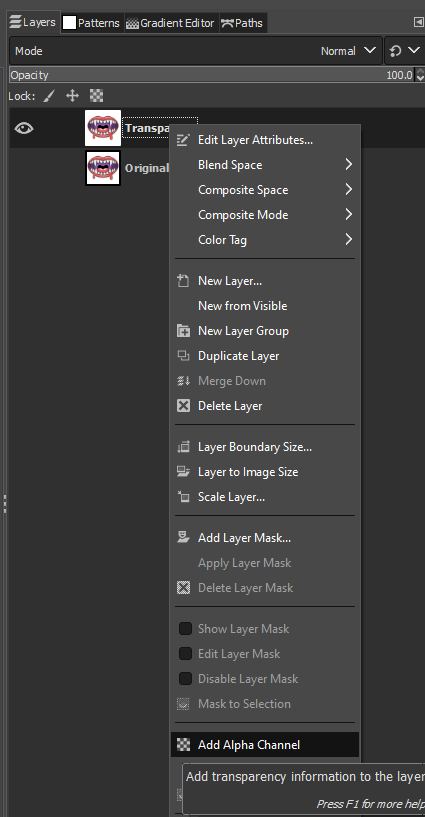Expand the Color Tag submenu
The width and height of the screenshot is (425, 817).
point(265,240)
